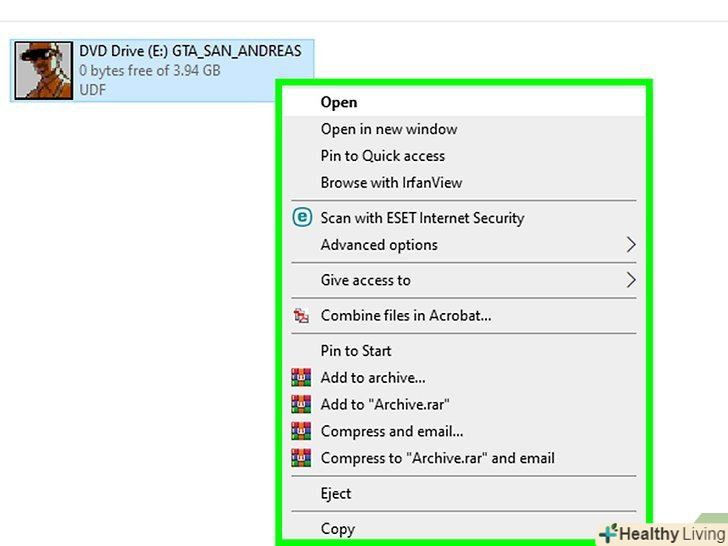Choose Eject from the context menu

tap(464, 494)
